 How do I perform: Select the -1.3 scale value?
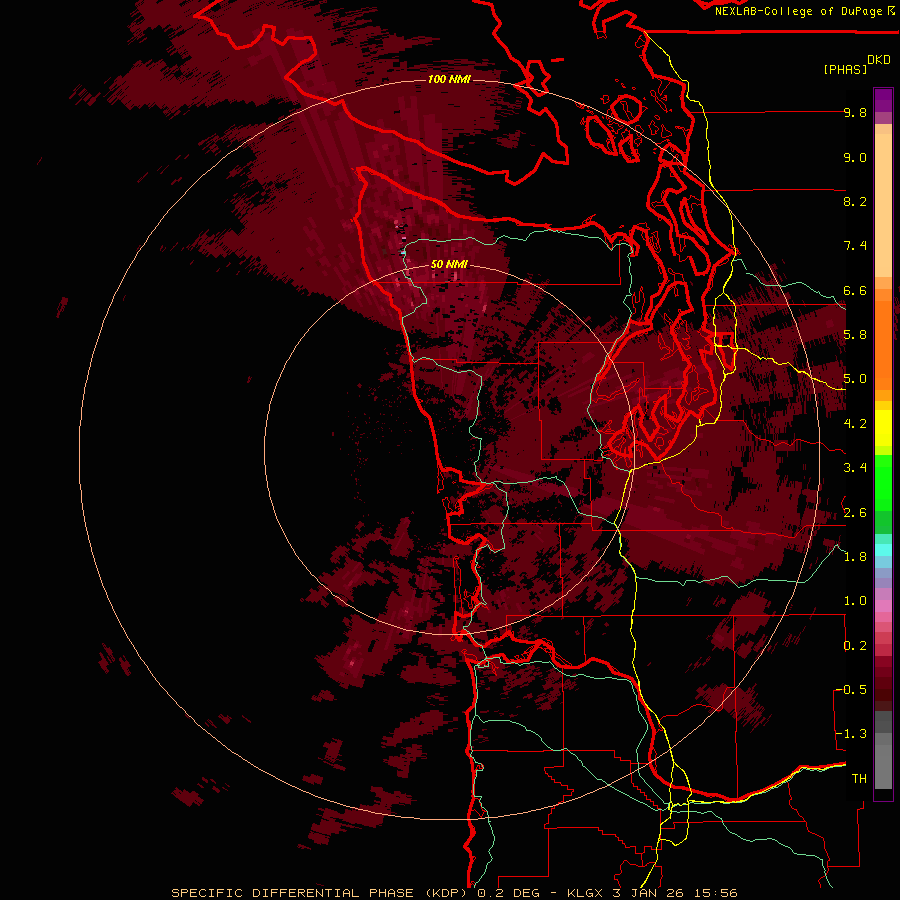[851, 734]
